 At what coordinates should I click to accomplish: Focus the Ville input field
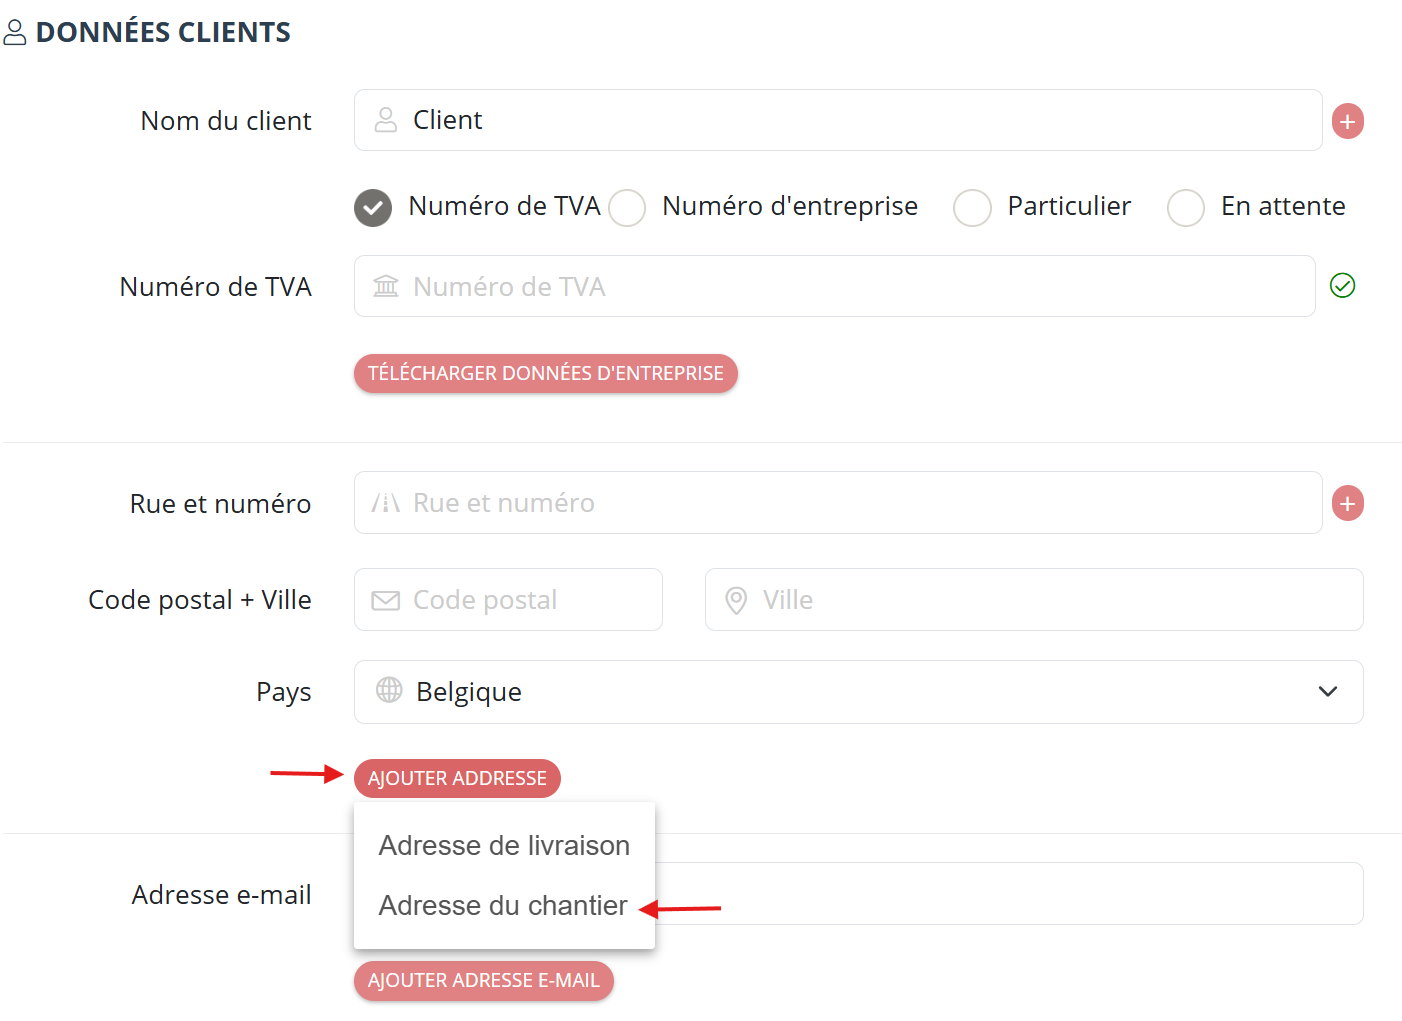tap(1034, 600)
